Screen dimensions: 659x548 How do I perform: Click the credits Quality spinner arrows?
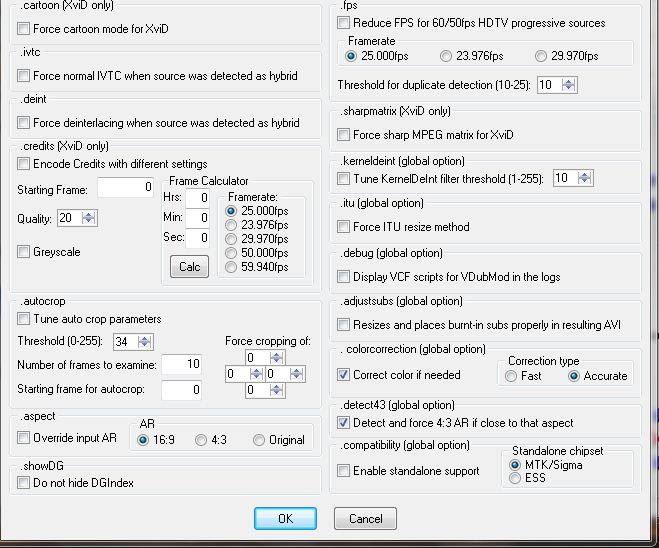point(89,218)
